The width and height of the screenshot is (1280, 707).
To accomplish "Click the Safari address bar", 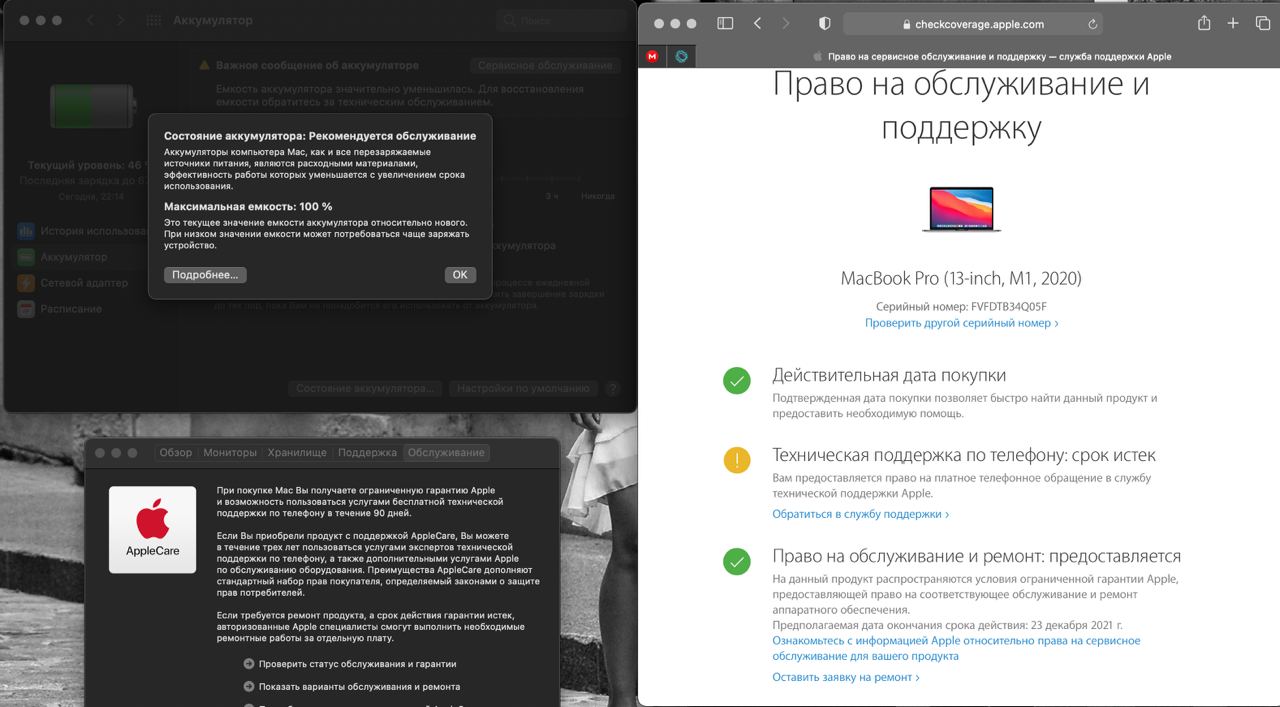I will [973, 24].
